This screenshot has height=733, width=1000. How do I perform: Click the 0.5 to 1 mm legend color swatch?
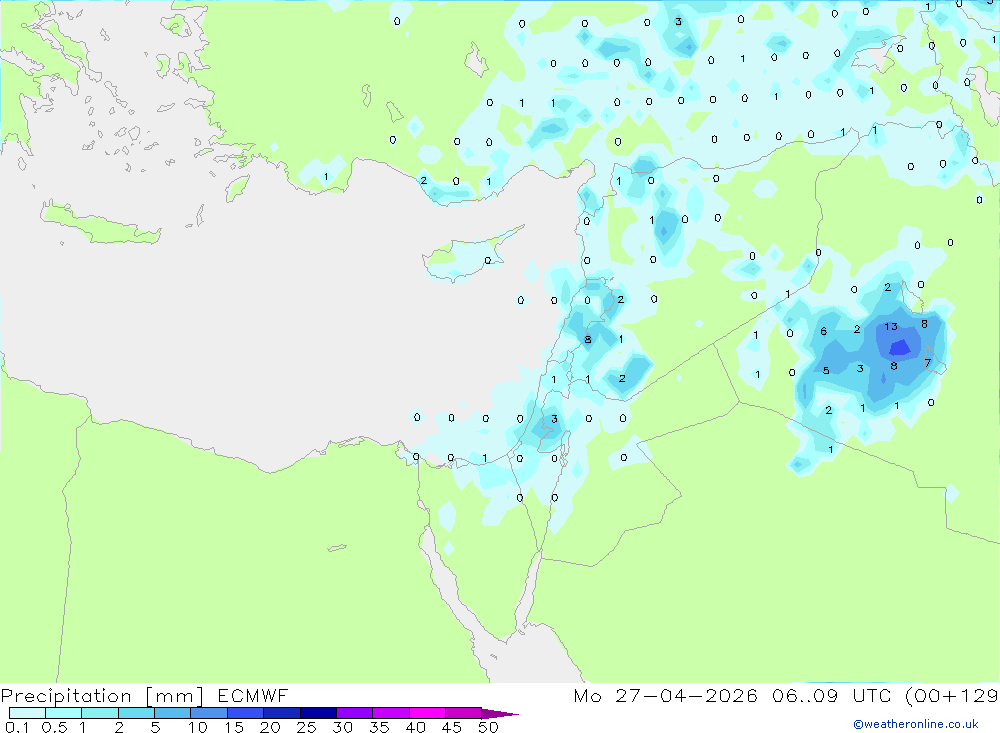coord(63,713)
